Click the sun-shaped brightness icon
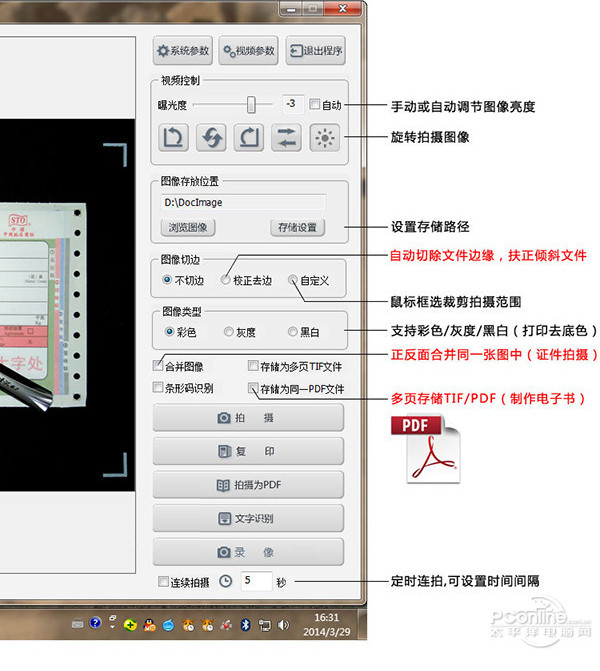 point(325,138)
